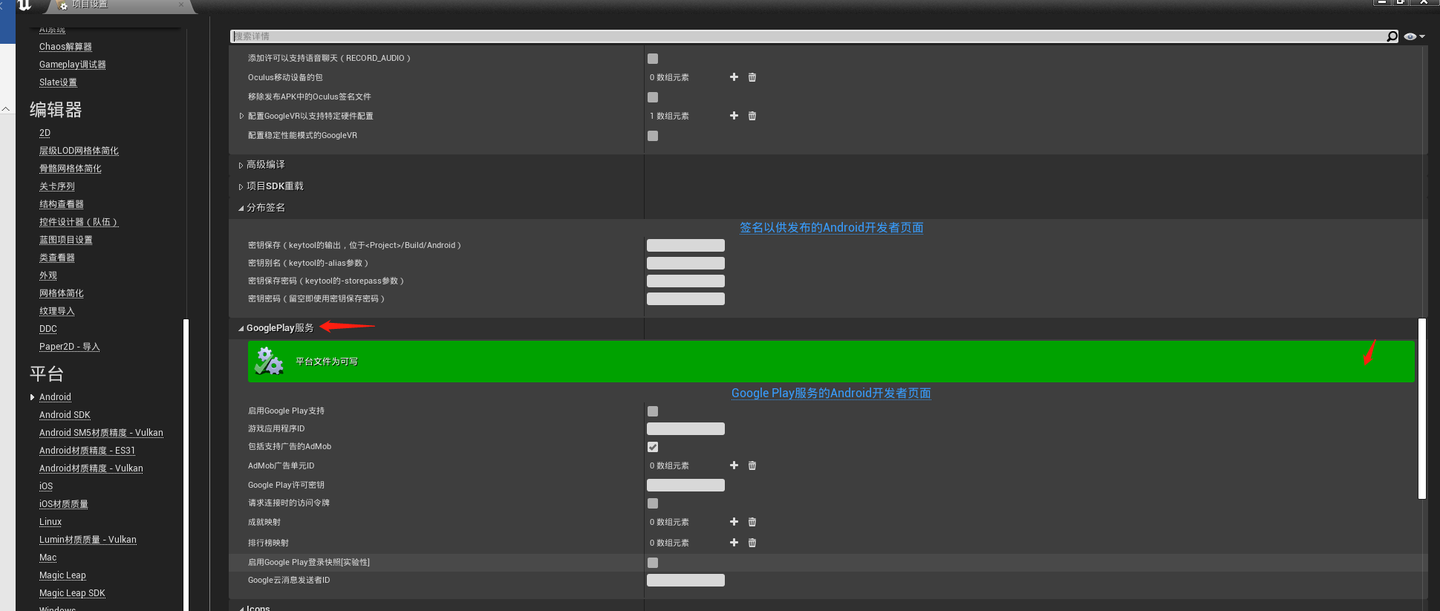
Task: Open 控件设计器（队伍） settings
Action: coord(79,222)
